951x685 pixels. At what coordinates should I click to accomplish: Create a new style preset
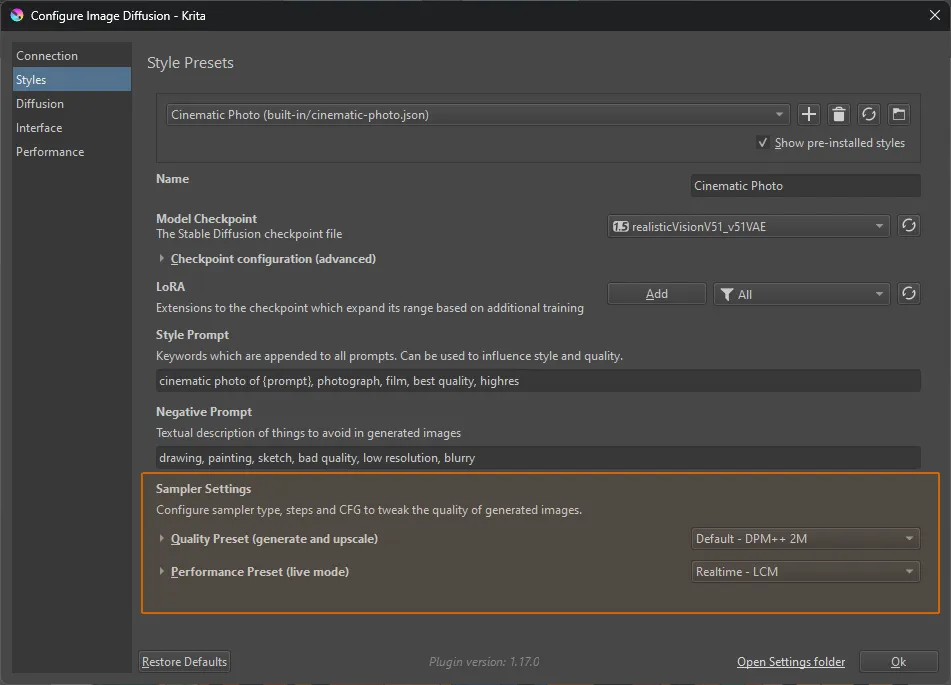808,114
